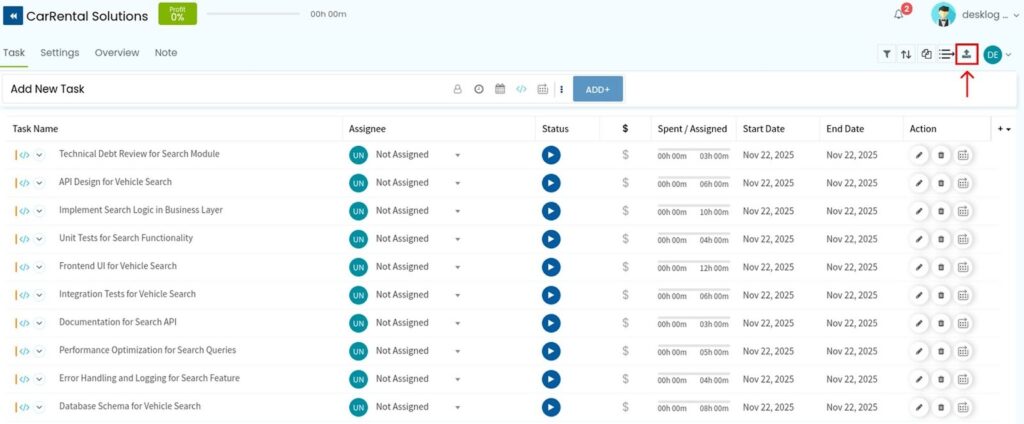Click back arrow beside CarRental Solutions
The width and height of the screenshot is (1024, 424).
(14, 16)
